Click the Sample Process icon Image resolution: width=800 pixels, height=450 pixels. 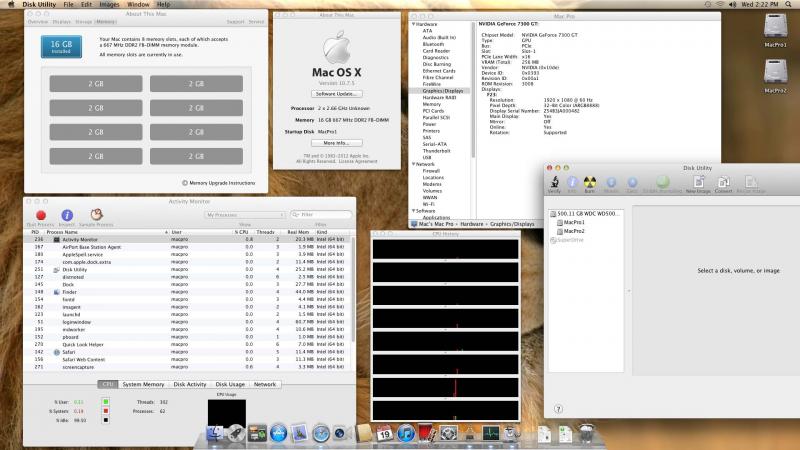pos(98,214)
